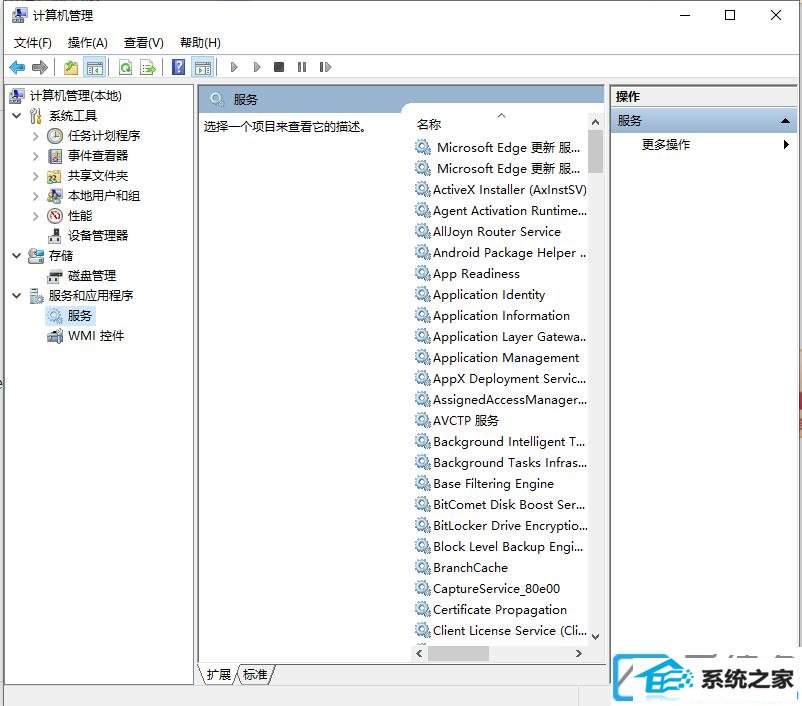Collapse the 服务 actions section arrow
This screenshot has height=706, width=802.
click(x=785, y=121)
